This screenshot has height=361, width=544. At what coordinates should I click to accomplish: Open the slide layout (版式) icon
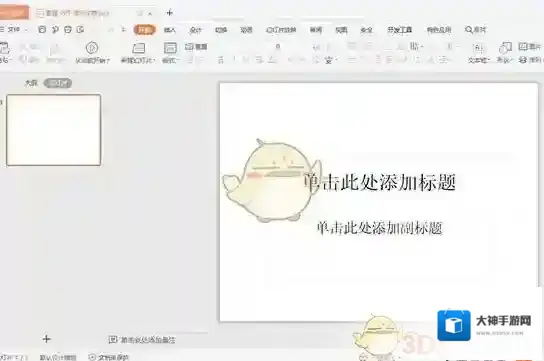click(170, 48)
